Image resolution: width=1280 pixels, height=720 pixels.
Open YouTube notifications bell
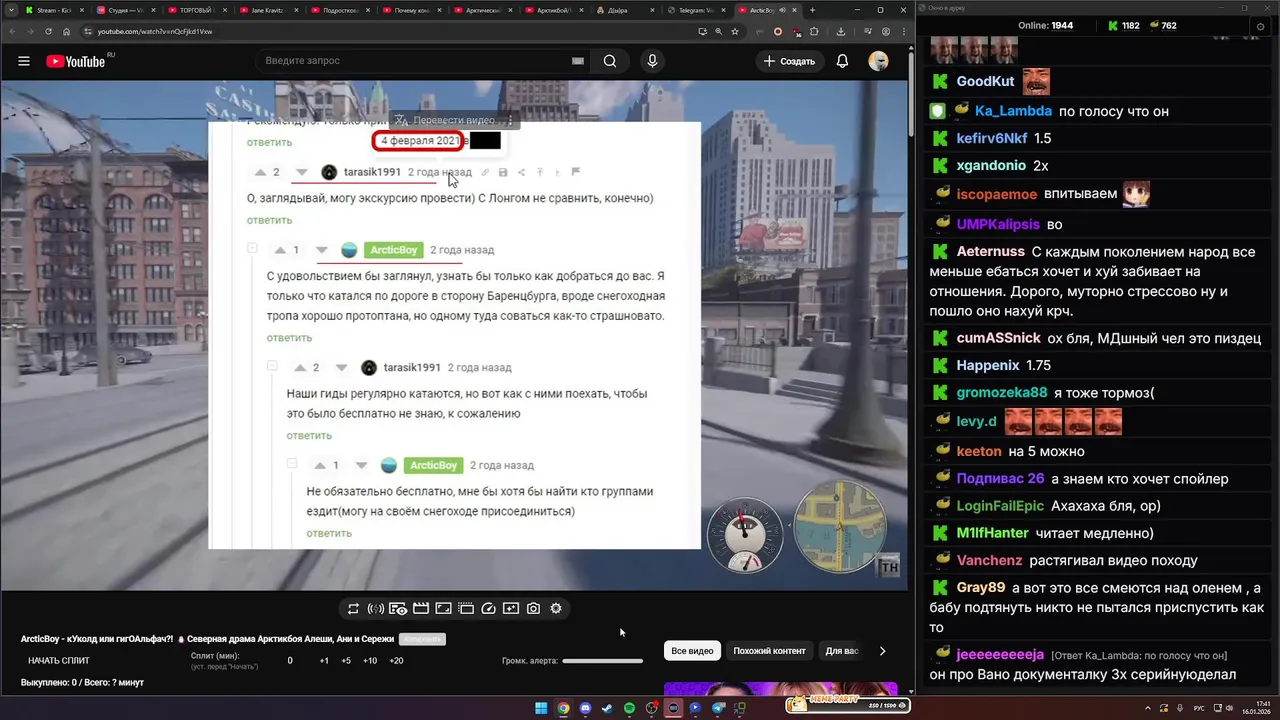click(842, 61)
